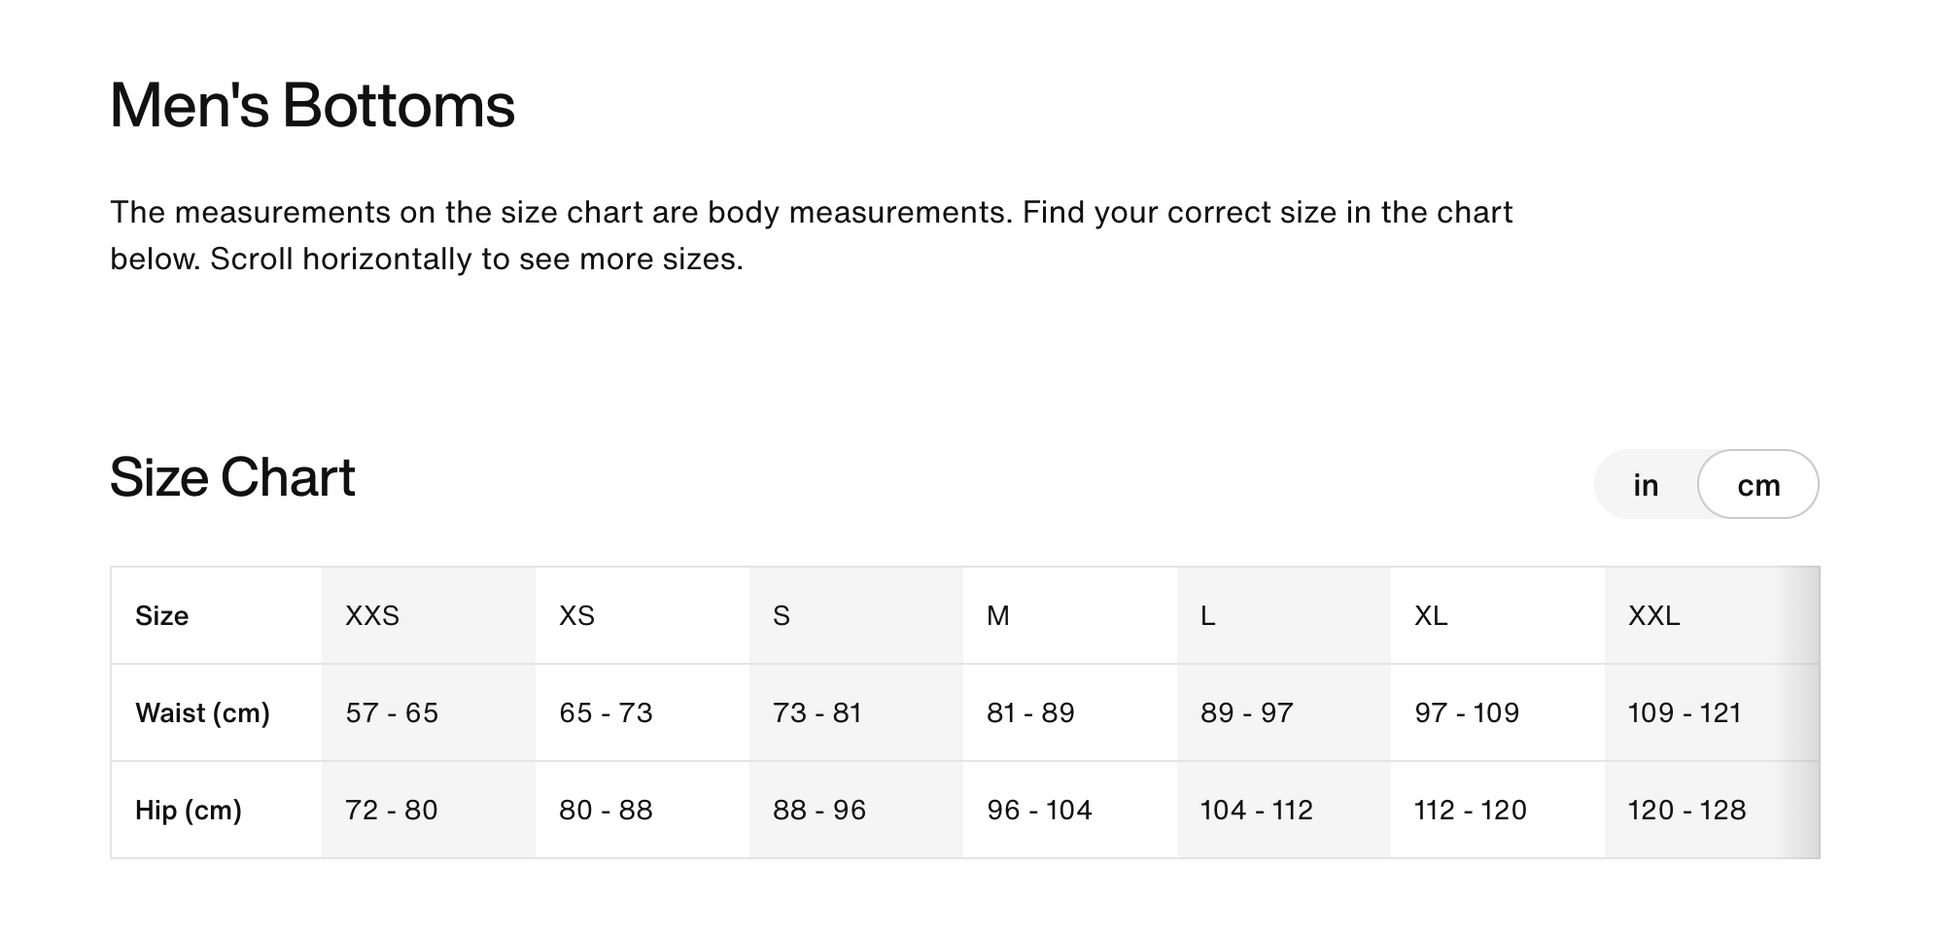Switch units to inches with the in toggle

point(1645,485)
